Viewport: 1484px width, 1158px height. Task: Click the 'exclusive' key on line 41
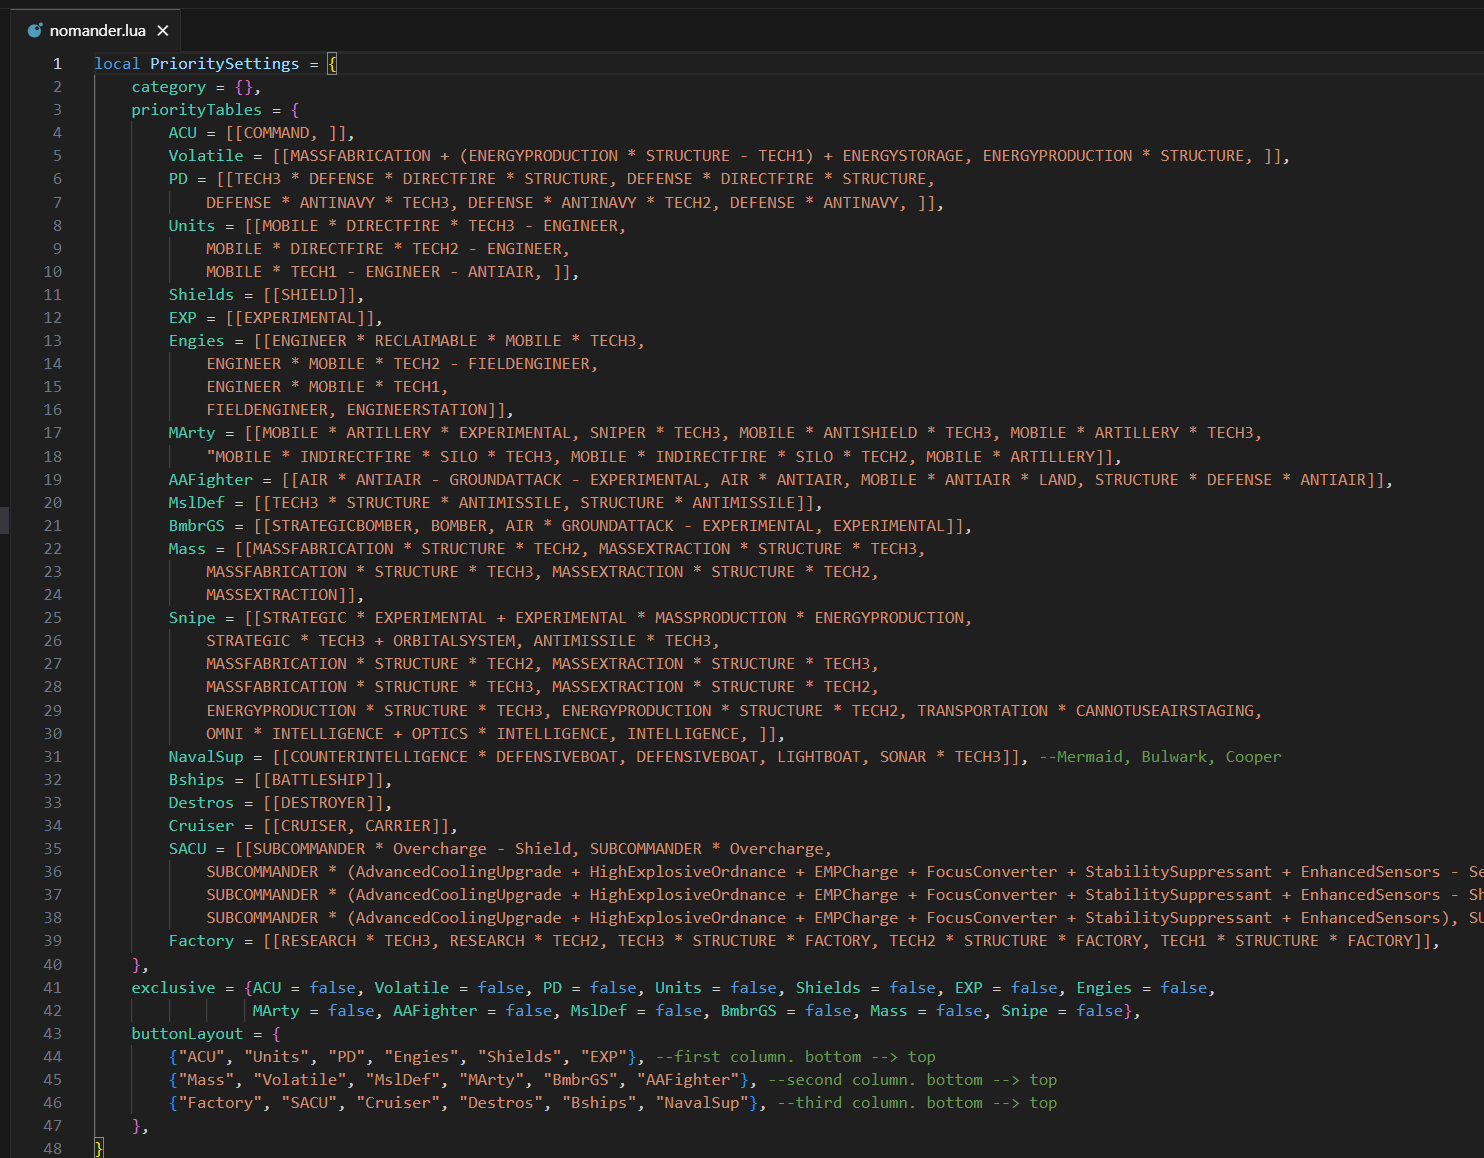173,987
